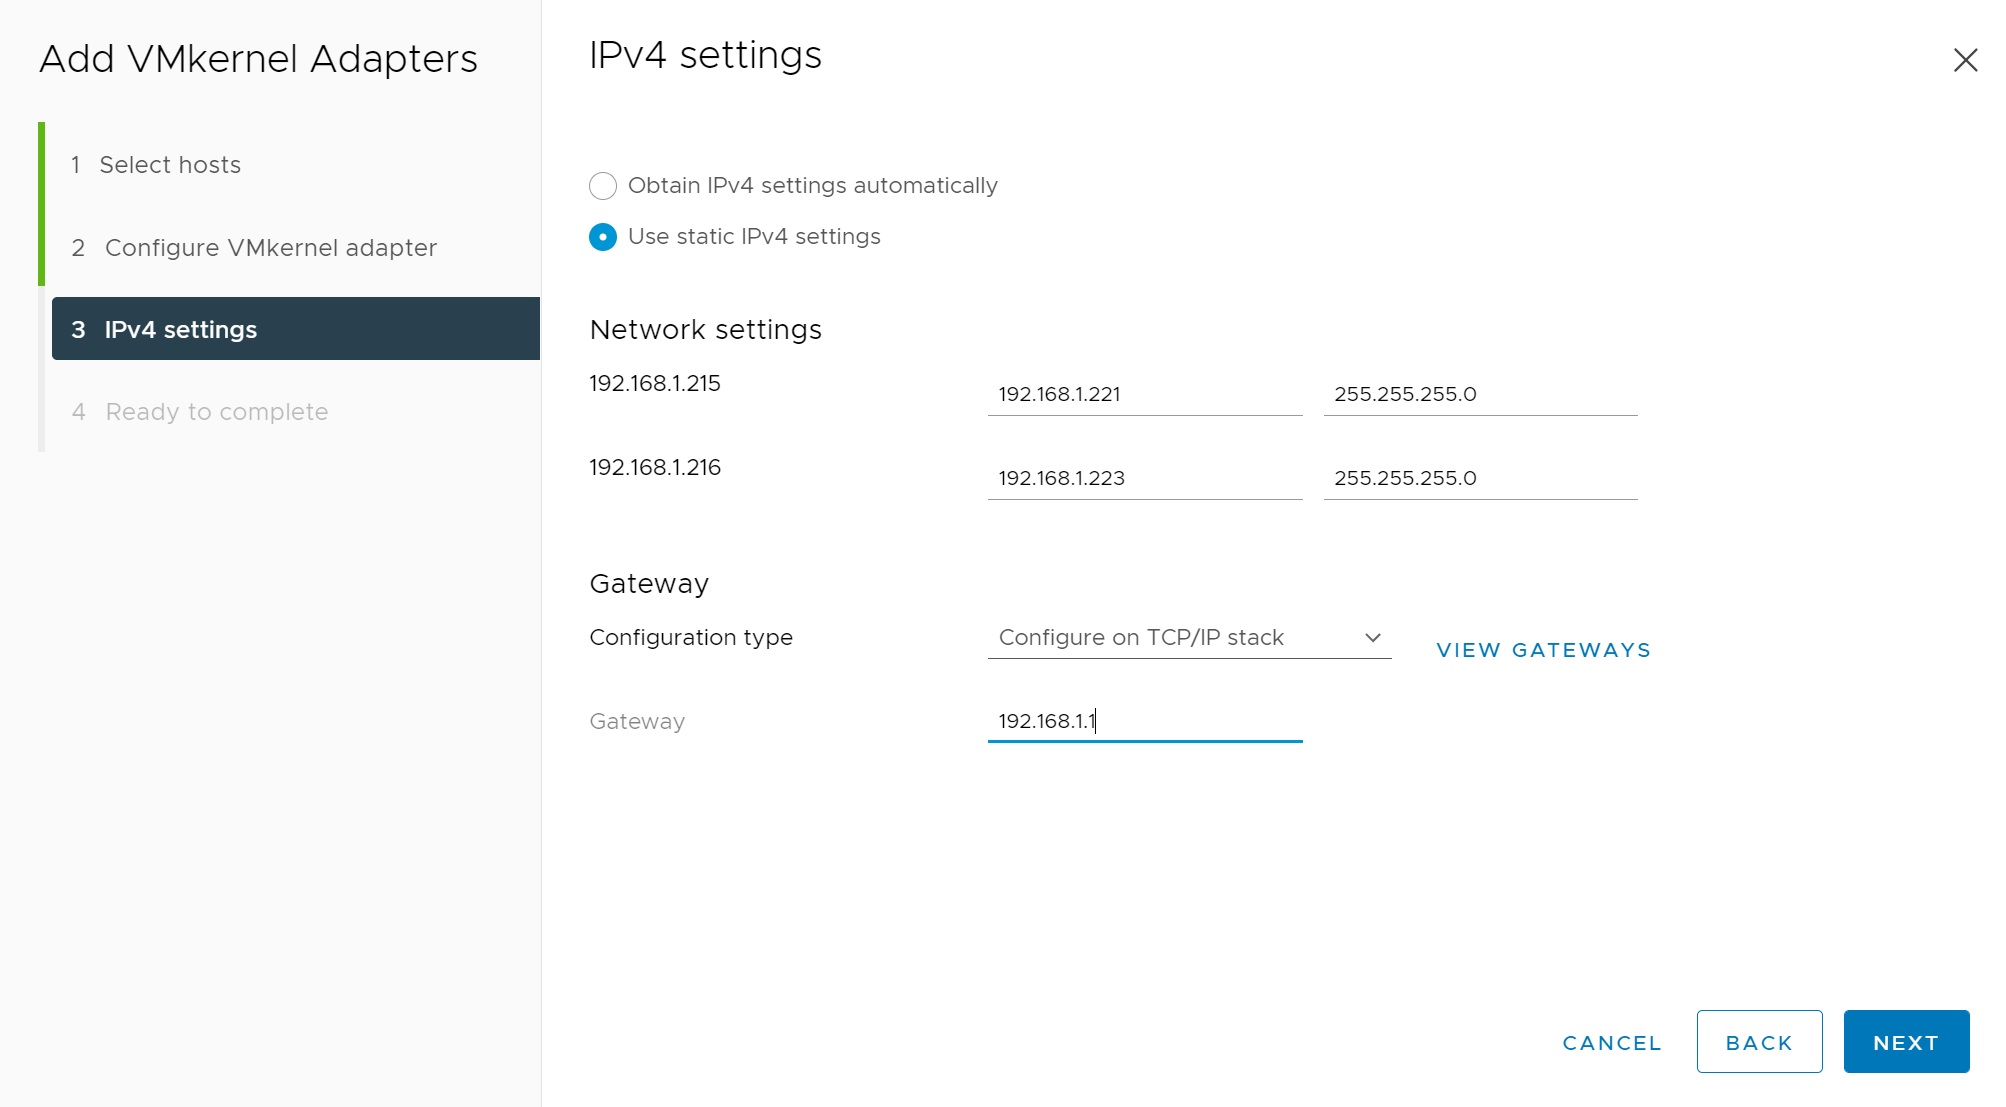The image size is (2006, 1107).
Task: Close the Add VMkernel Adapters dialog
Action: coord(1965,60)
